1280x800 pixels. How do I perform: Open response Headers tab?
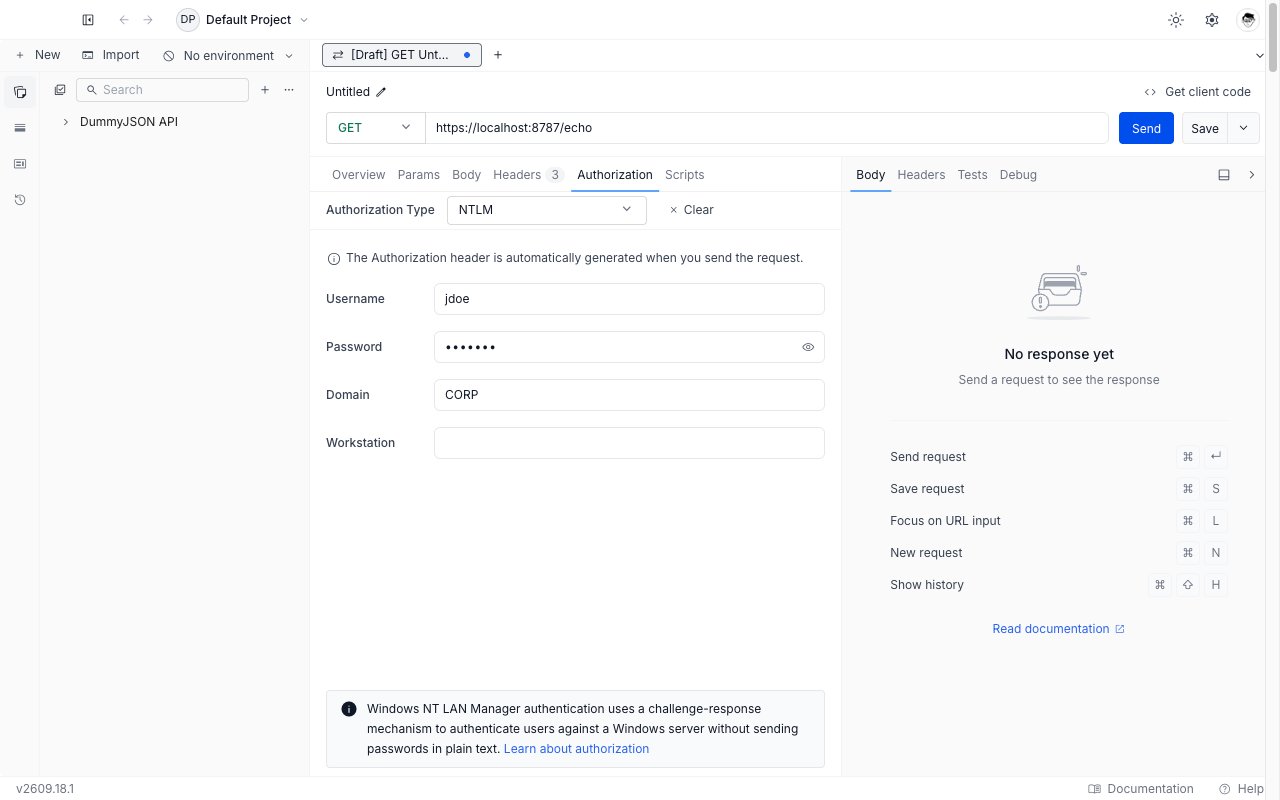(x=921, y=175)
